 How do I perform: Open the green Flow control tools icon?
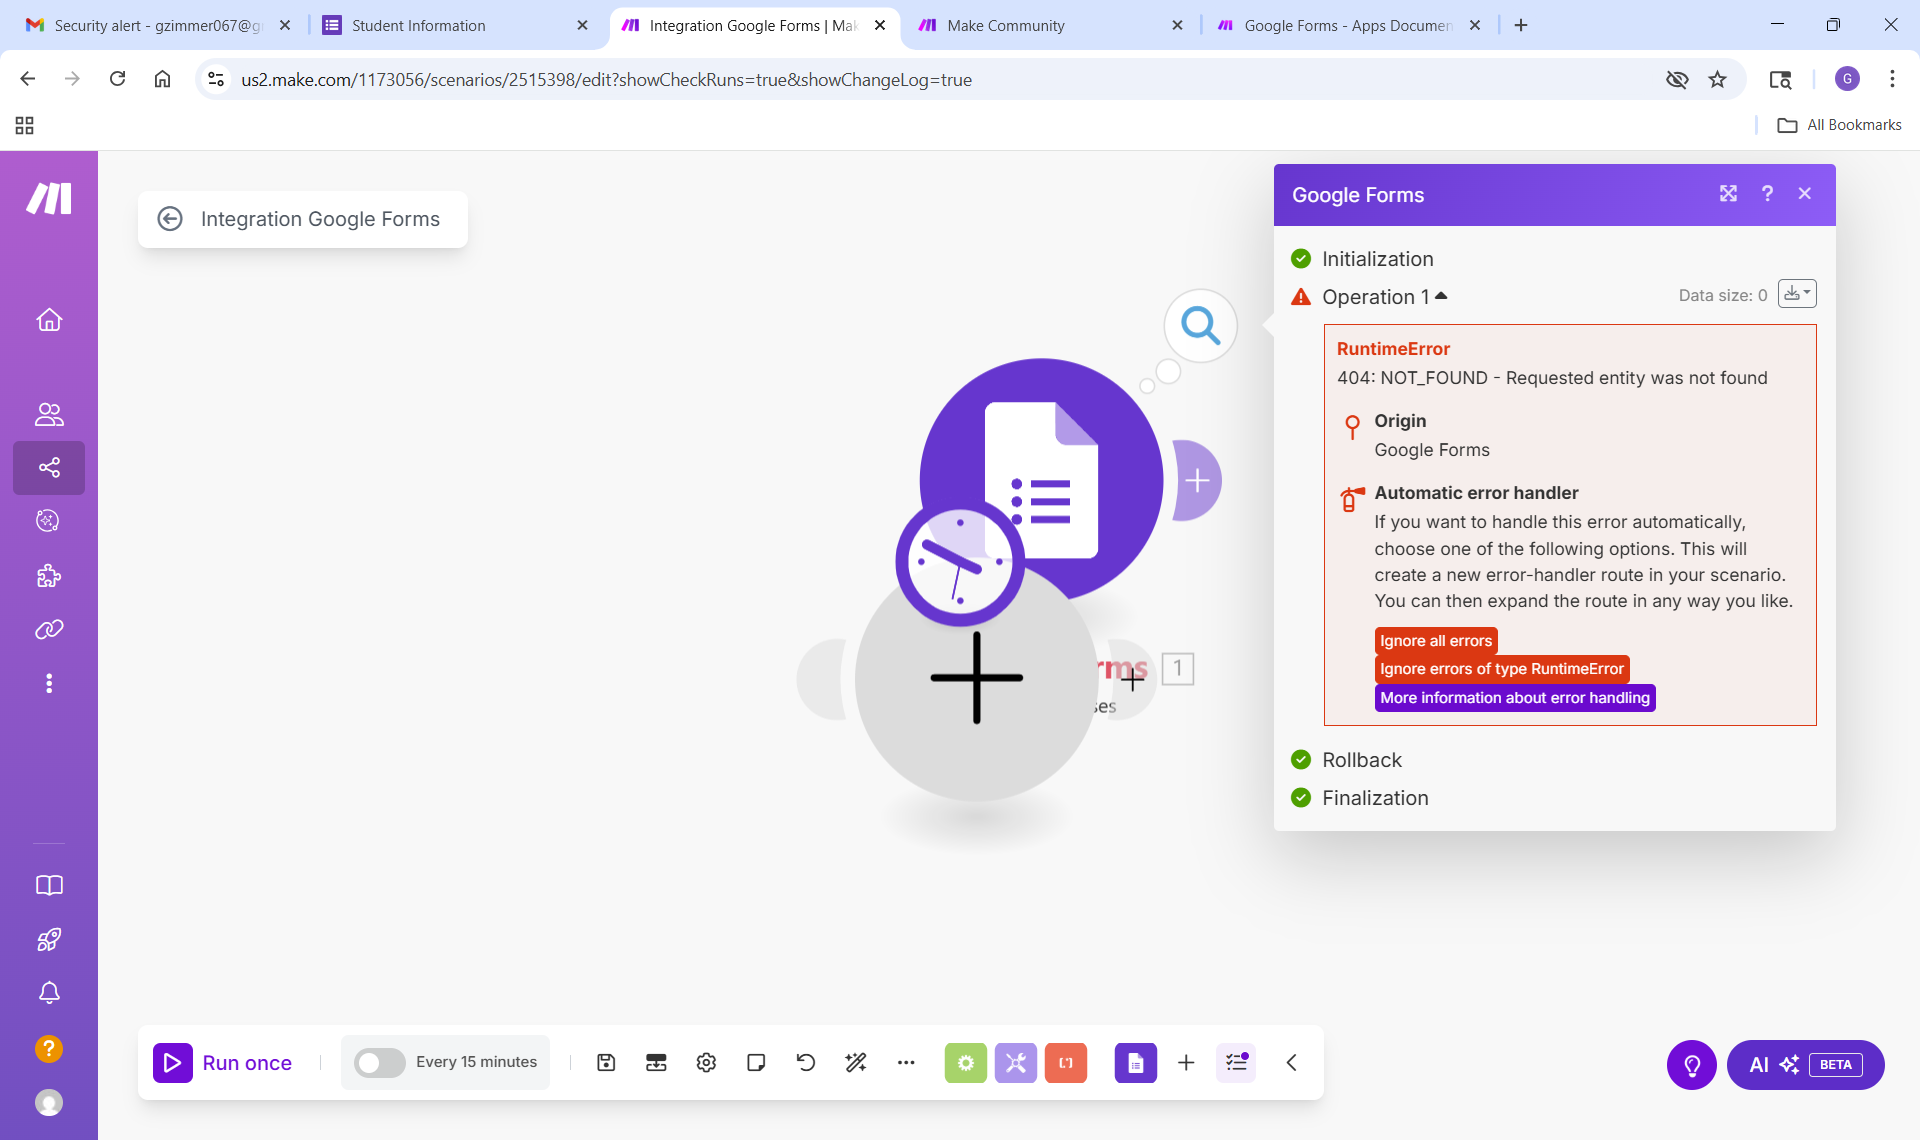pos(966,1063)
